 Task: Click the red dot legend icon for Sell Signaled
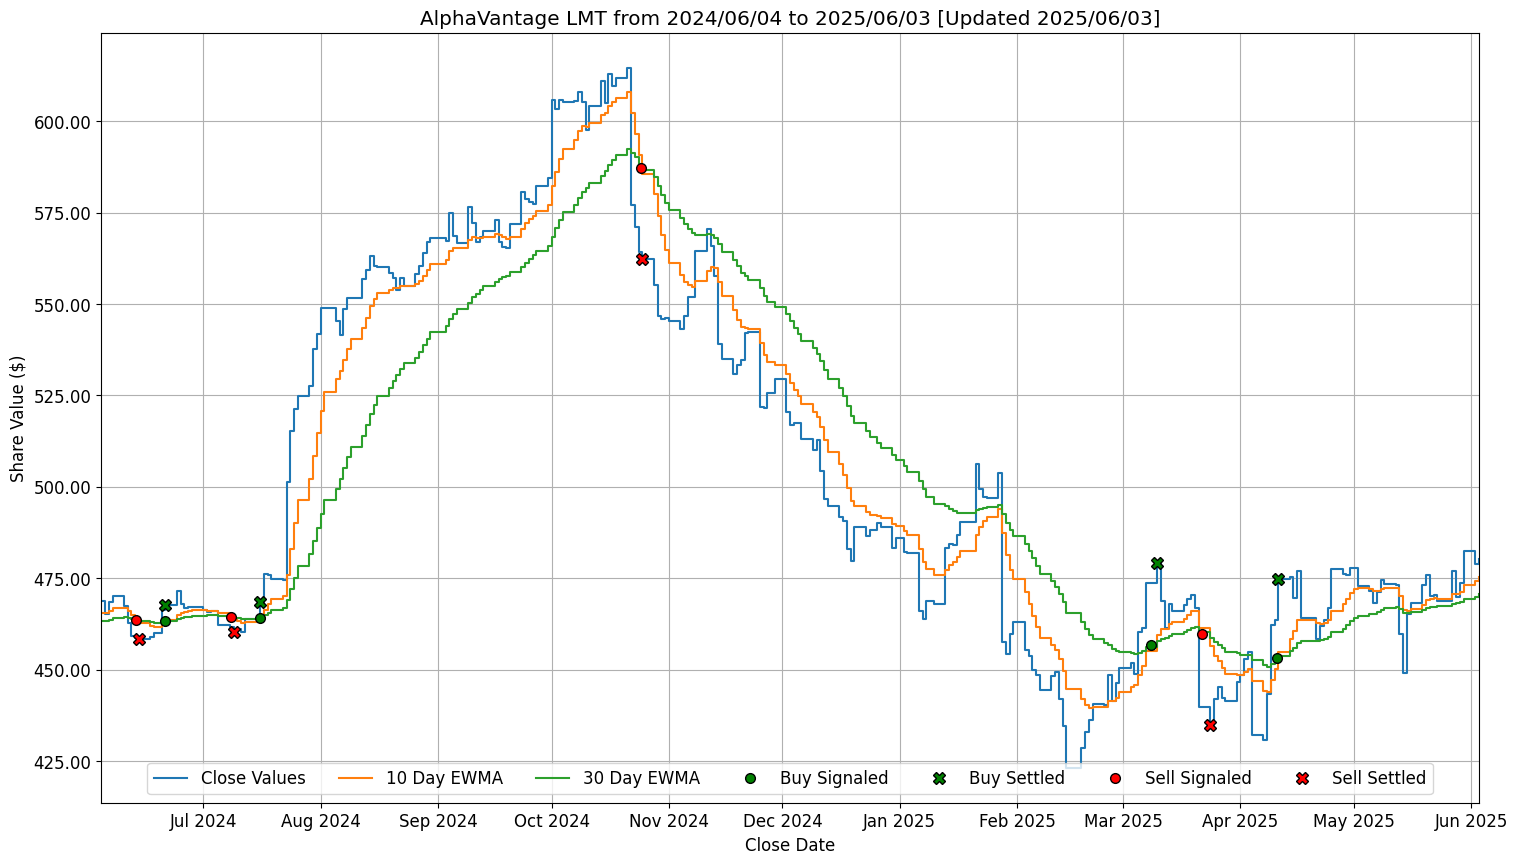[1115, 778]
